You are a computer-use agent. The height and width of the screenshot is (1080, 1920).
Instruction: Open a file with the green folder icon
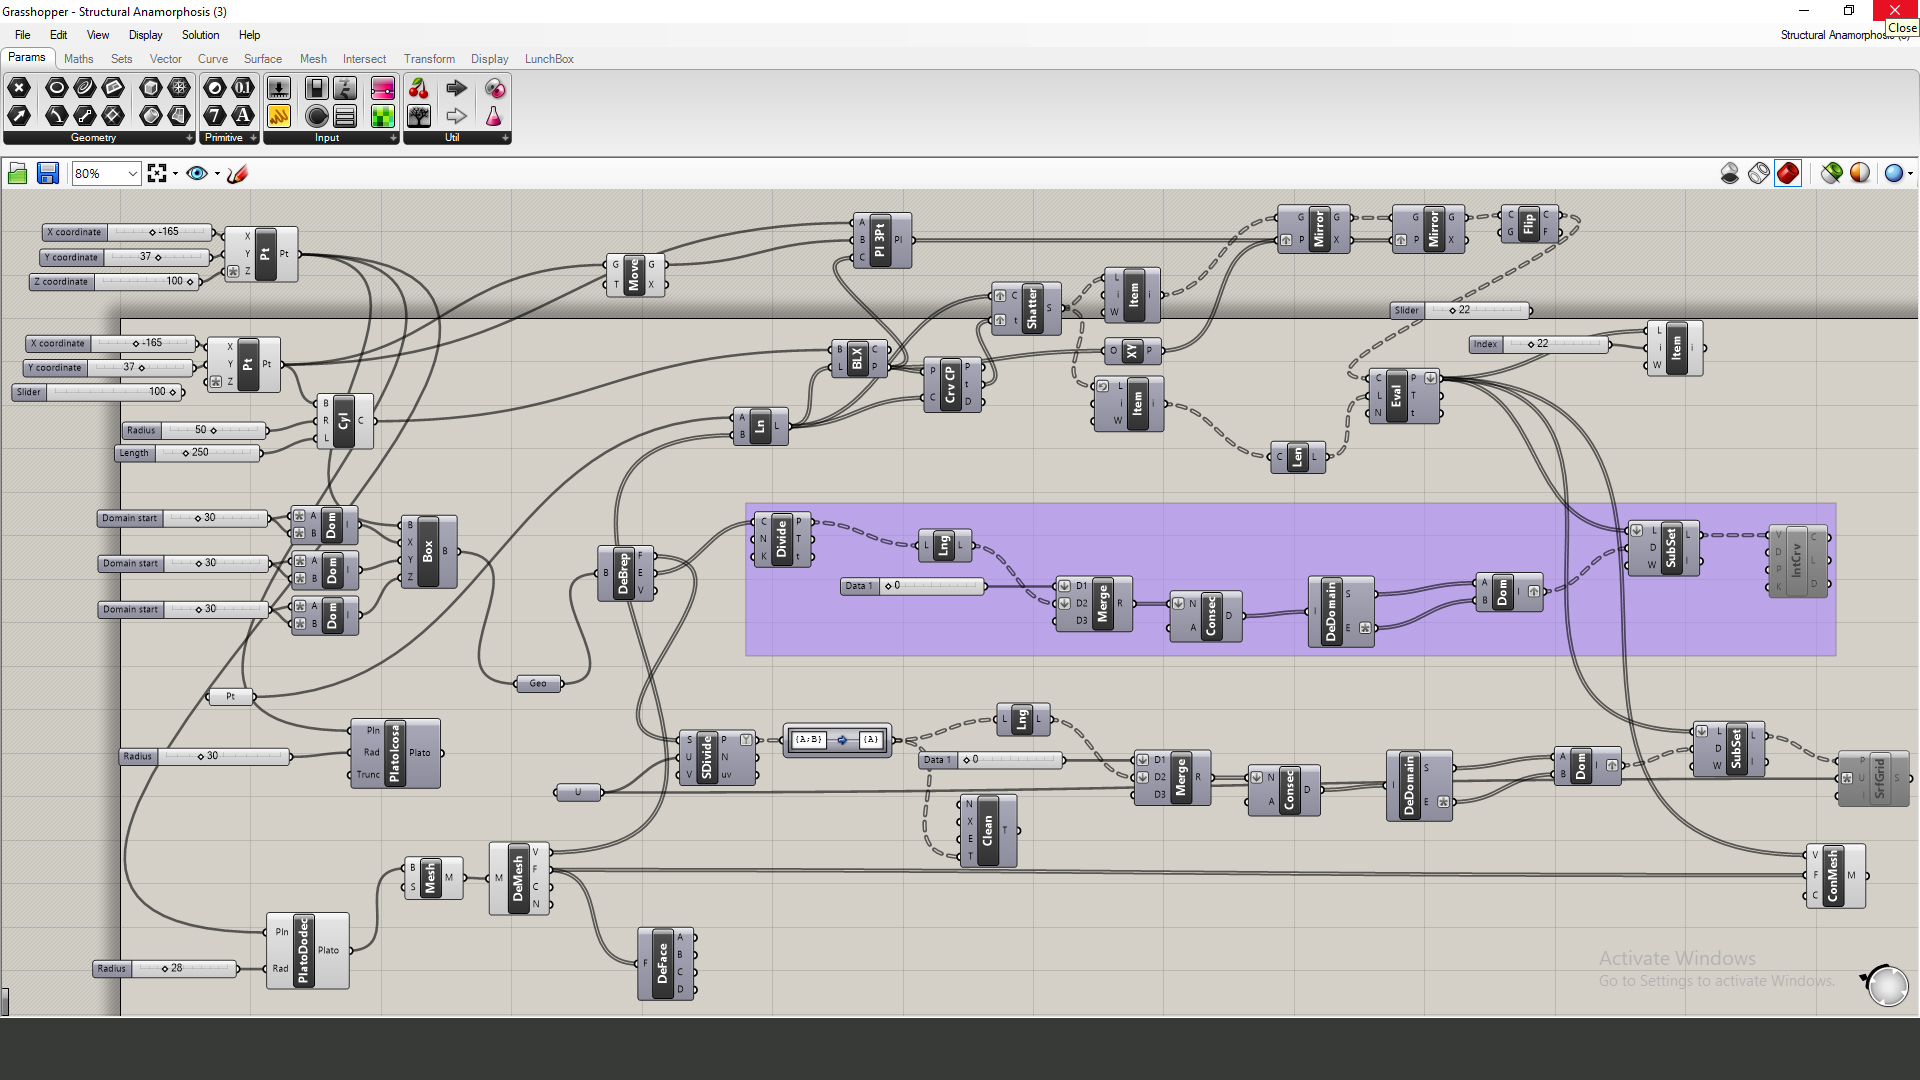click(18, 174)
